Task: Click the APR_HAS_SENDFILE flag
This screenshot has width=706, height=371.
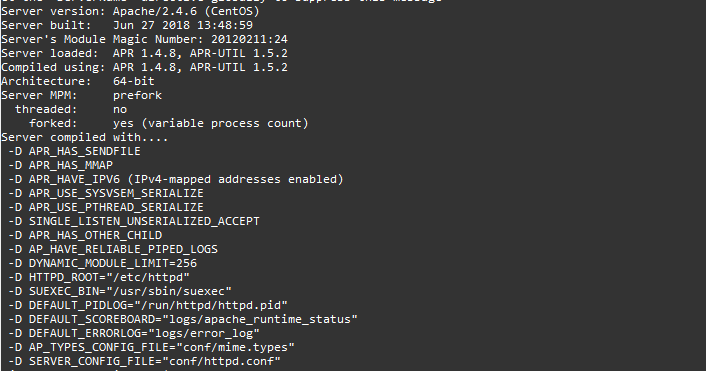Action: pos(85,151)
